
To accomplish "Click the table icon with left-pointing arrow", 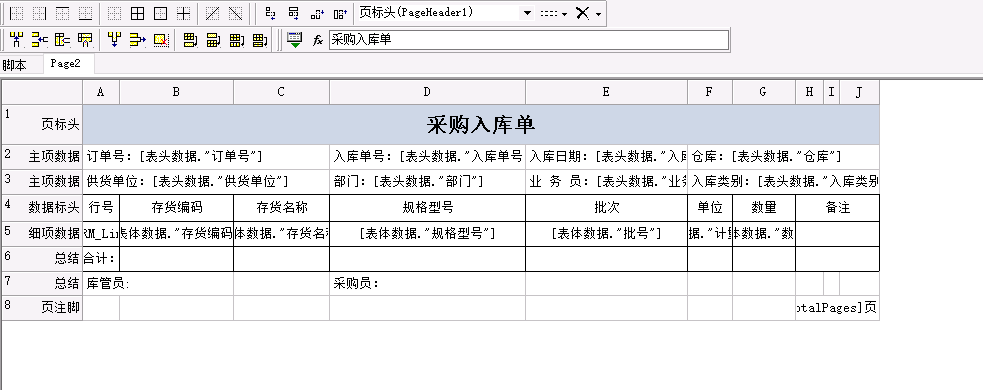I will pyautogui.click(x=63, y=41).
